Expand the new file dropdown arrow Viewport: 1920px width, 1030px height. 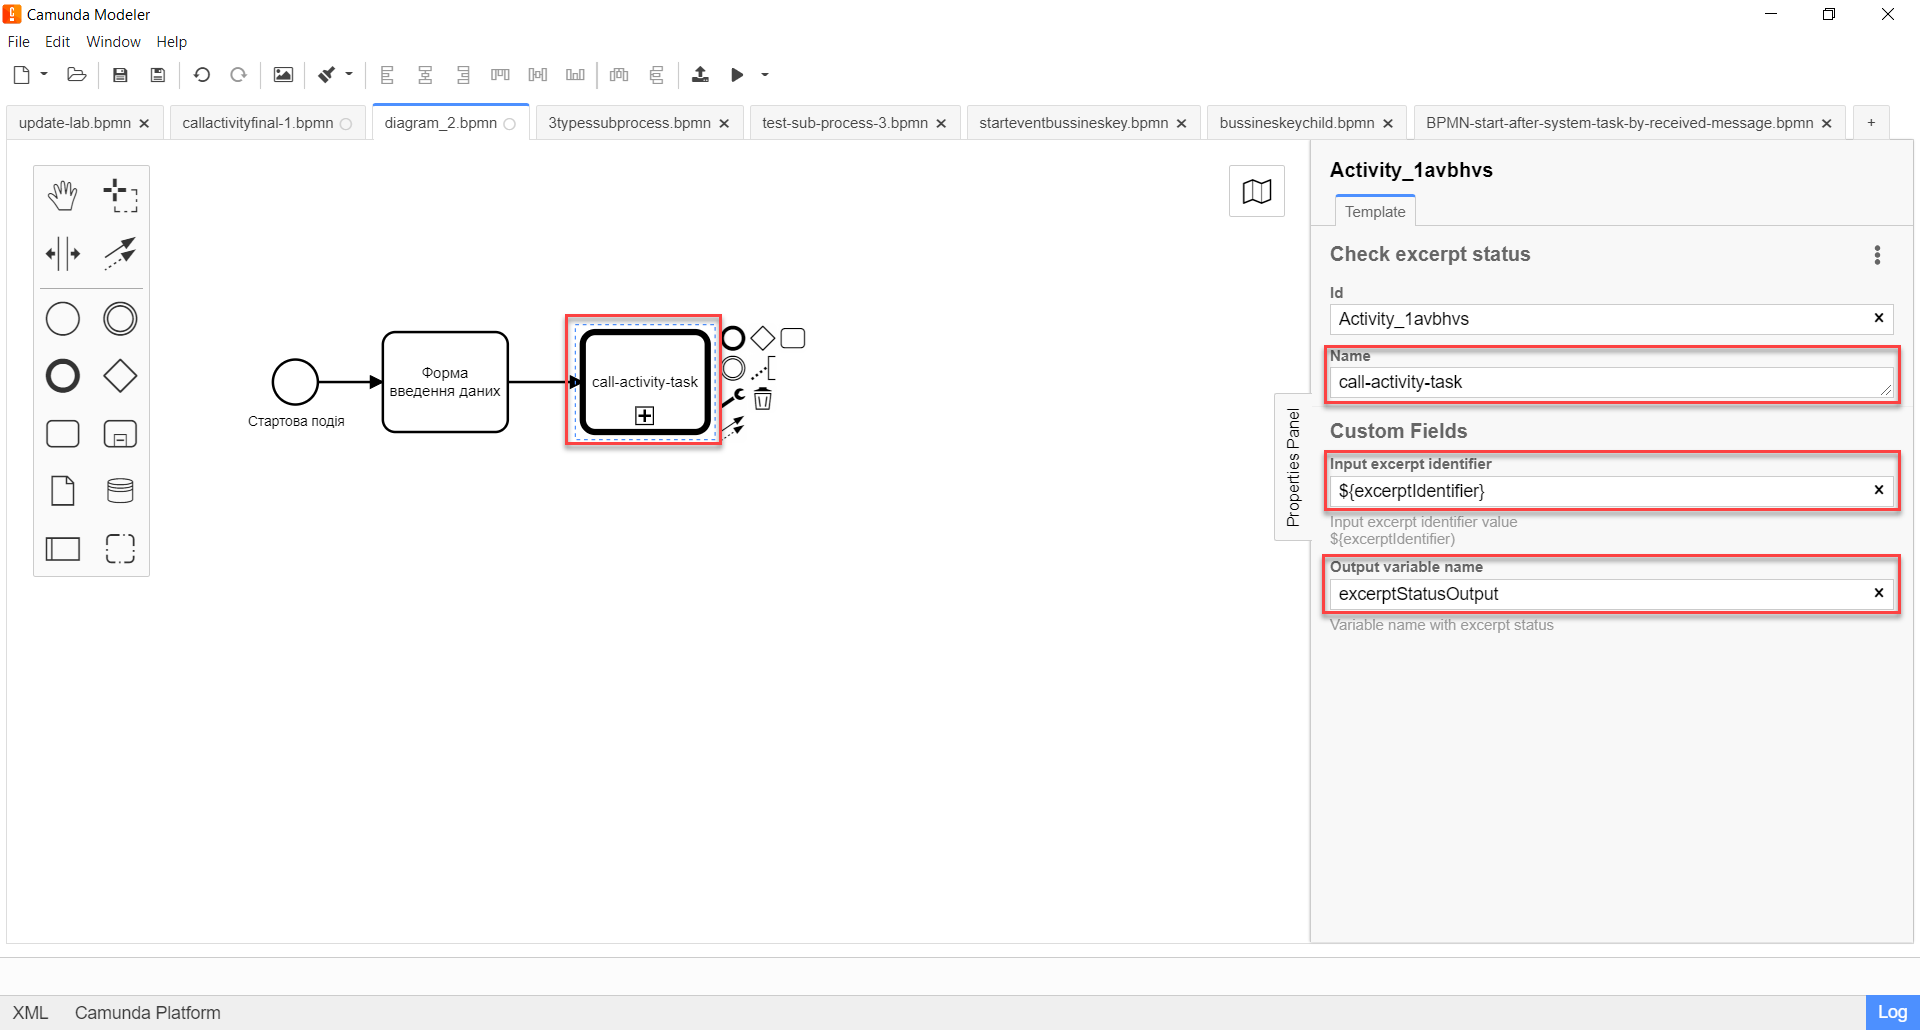[x=44, y=74]
